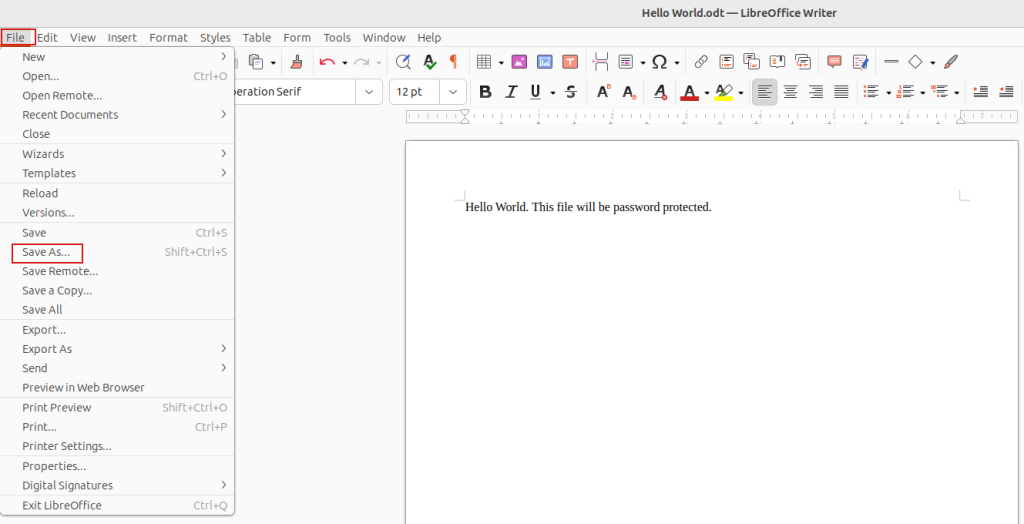This screenshot has width=1024, height=524.
Task: Click the Insert Hyperlink chain icon
Action: [x=701, y=62]
